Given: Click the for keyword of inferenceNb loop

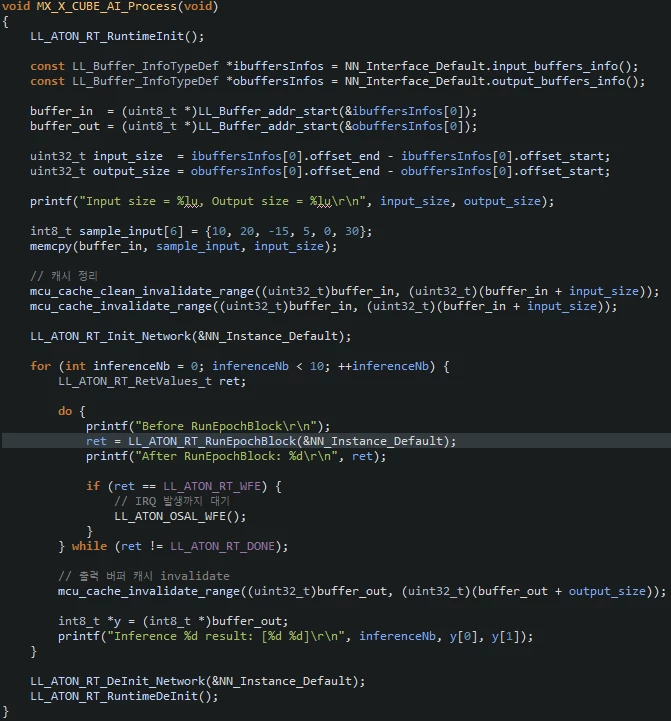Looking at the screenshot, I should pos(40,366).
